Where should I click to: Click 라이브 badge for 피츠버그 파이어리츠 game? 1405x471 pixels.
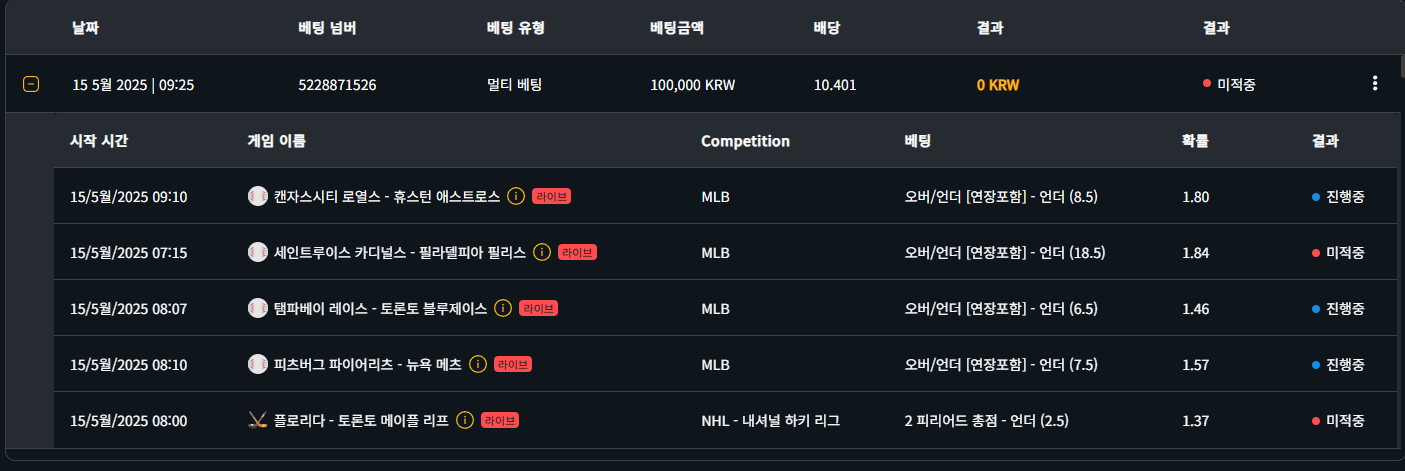(x=513, y=364)
